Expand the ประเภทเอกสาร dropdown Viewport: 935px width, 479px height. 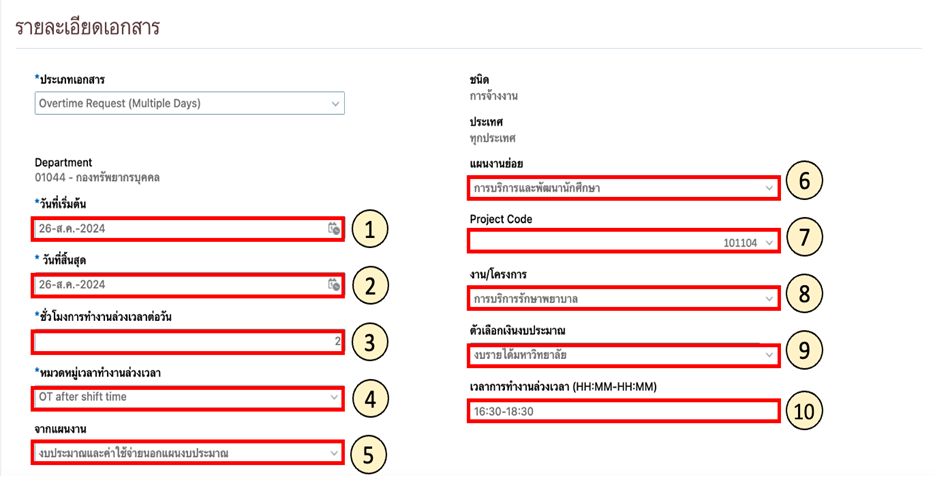[x=336, y=103]
